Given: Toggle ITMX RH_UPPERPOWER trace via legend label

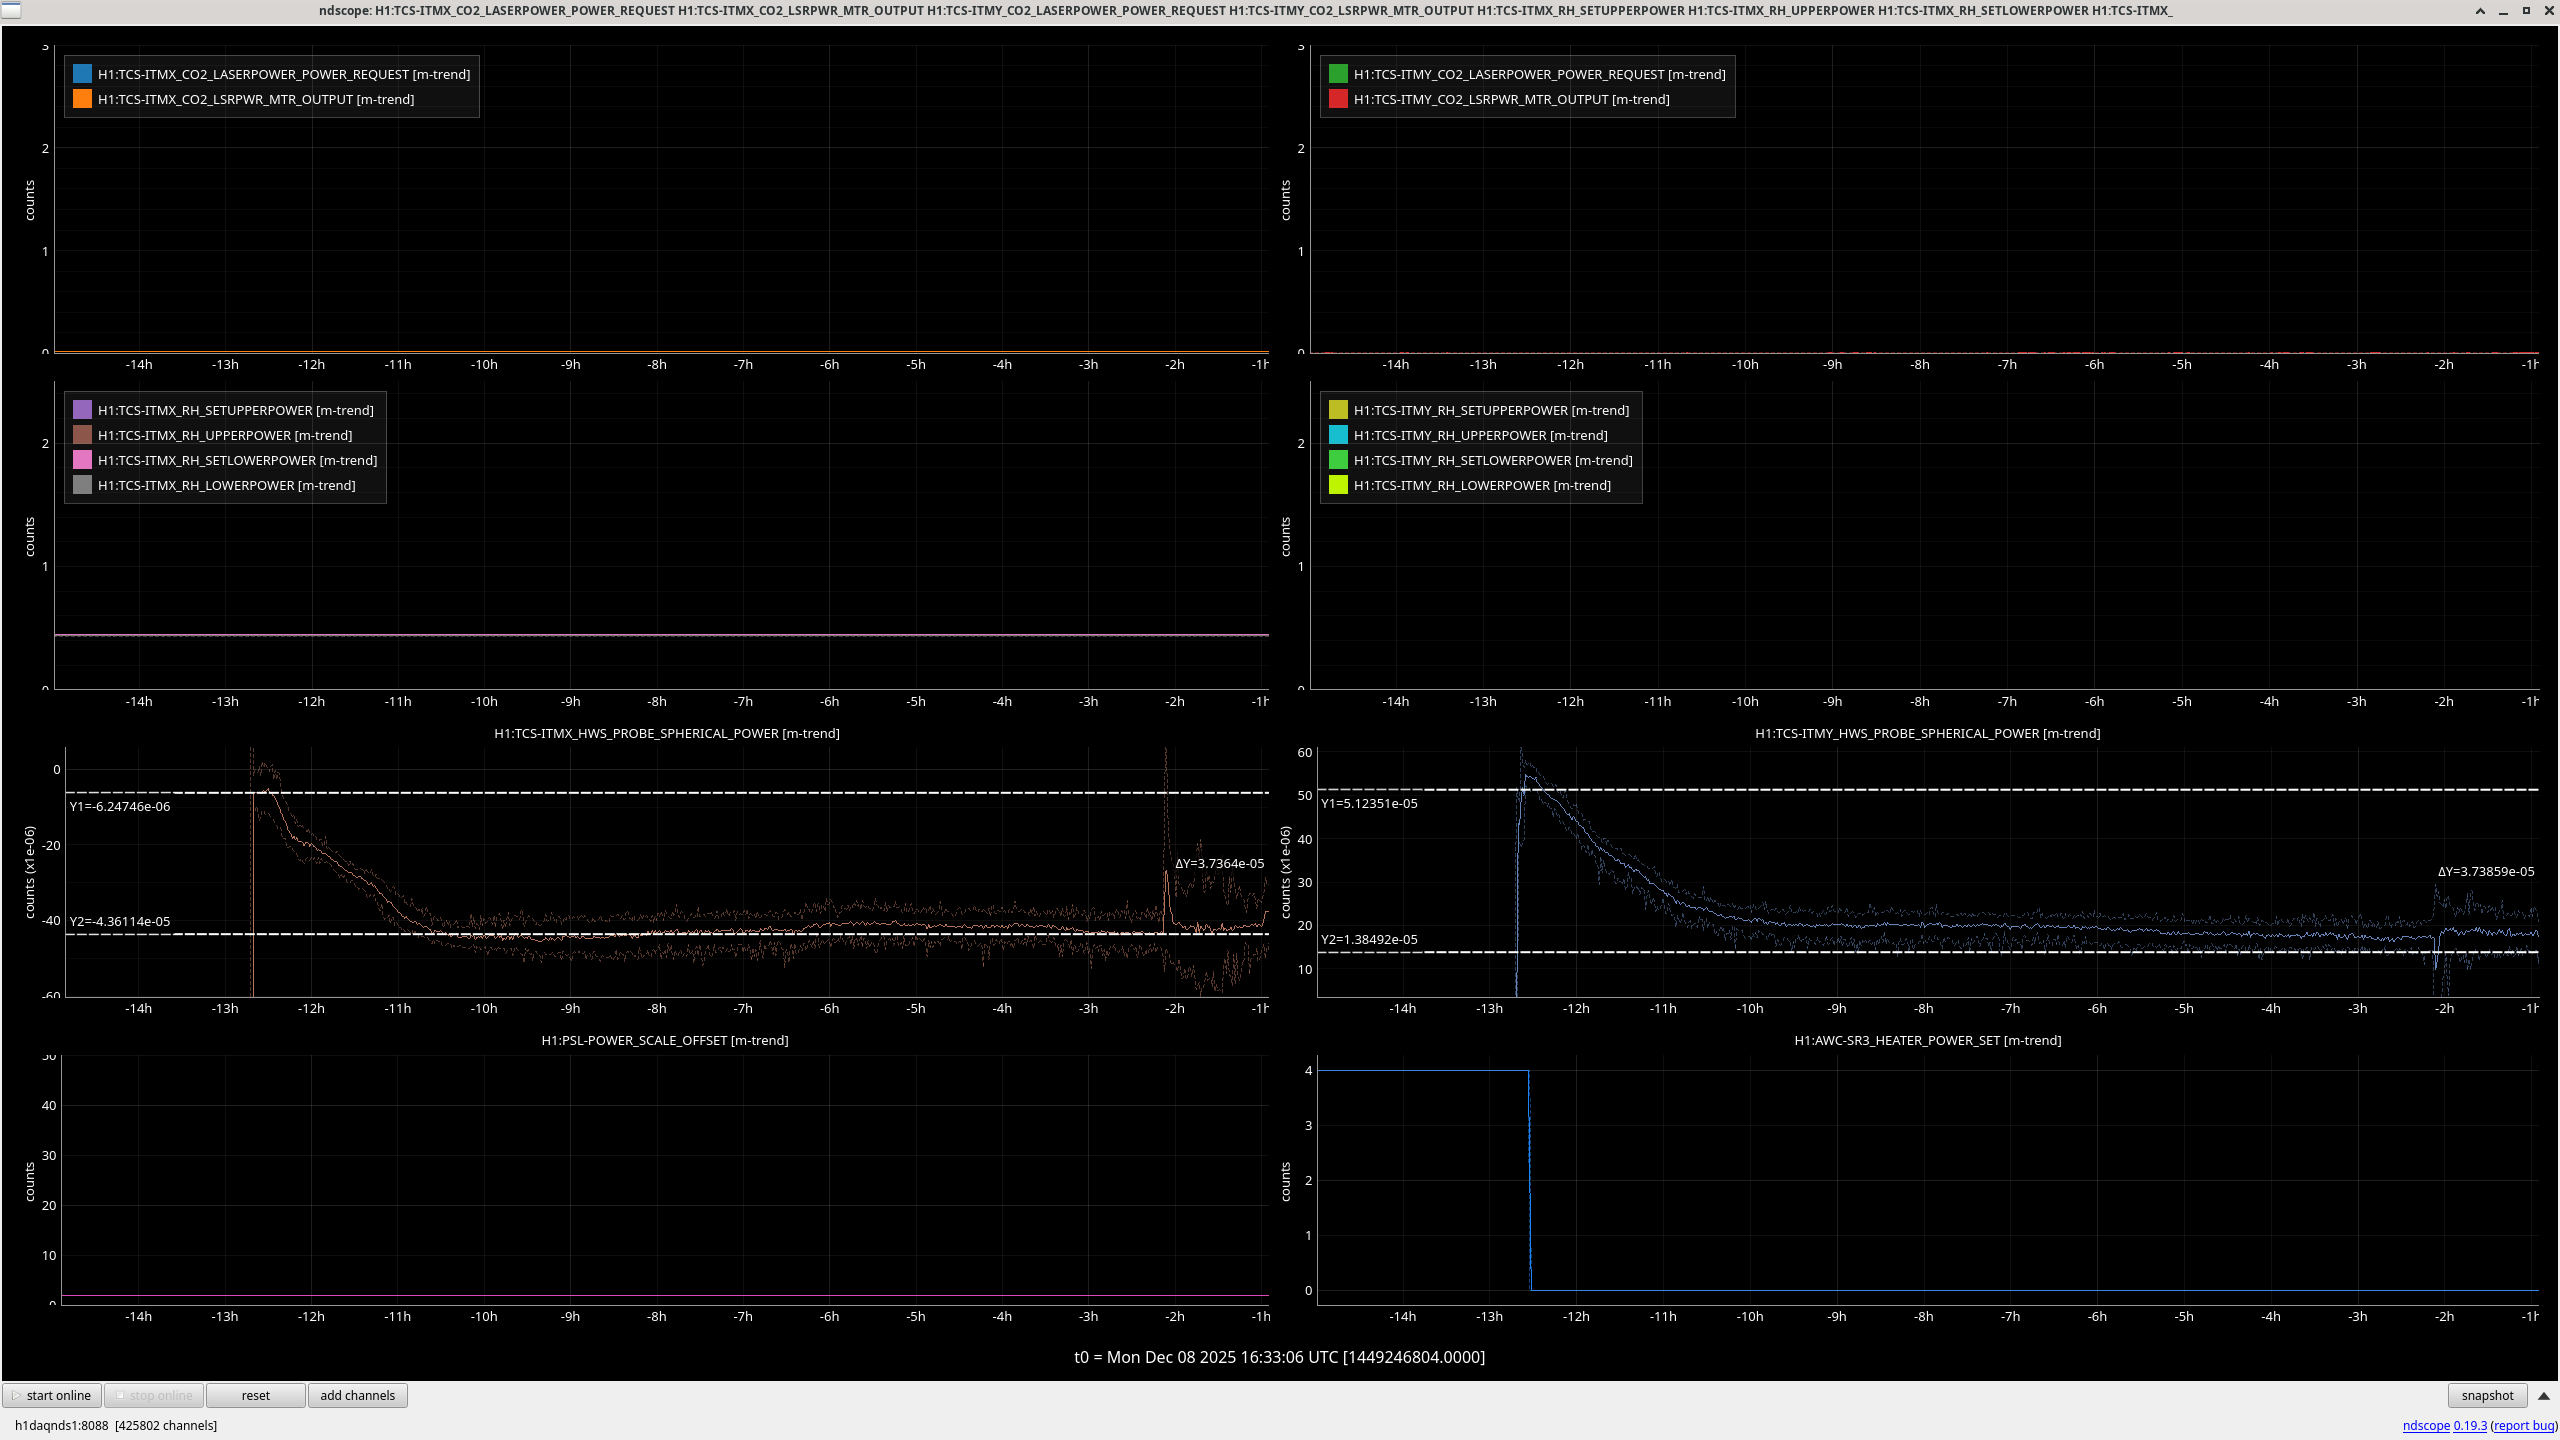Looking at the screenshot, I should coord(224,435).
